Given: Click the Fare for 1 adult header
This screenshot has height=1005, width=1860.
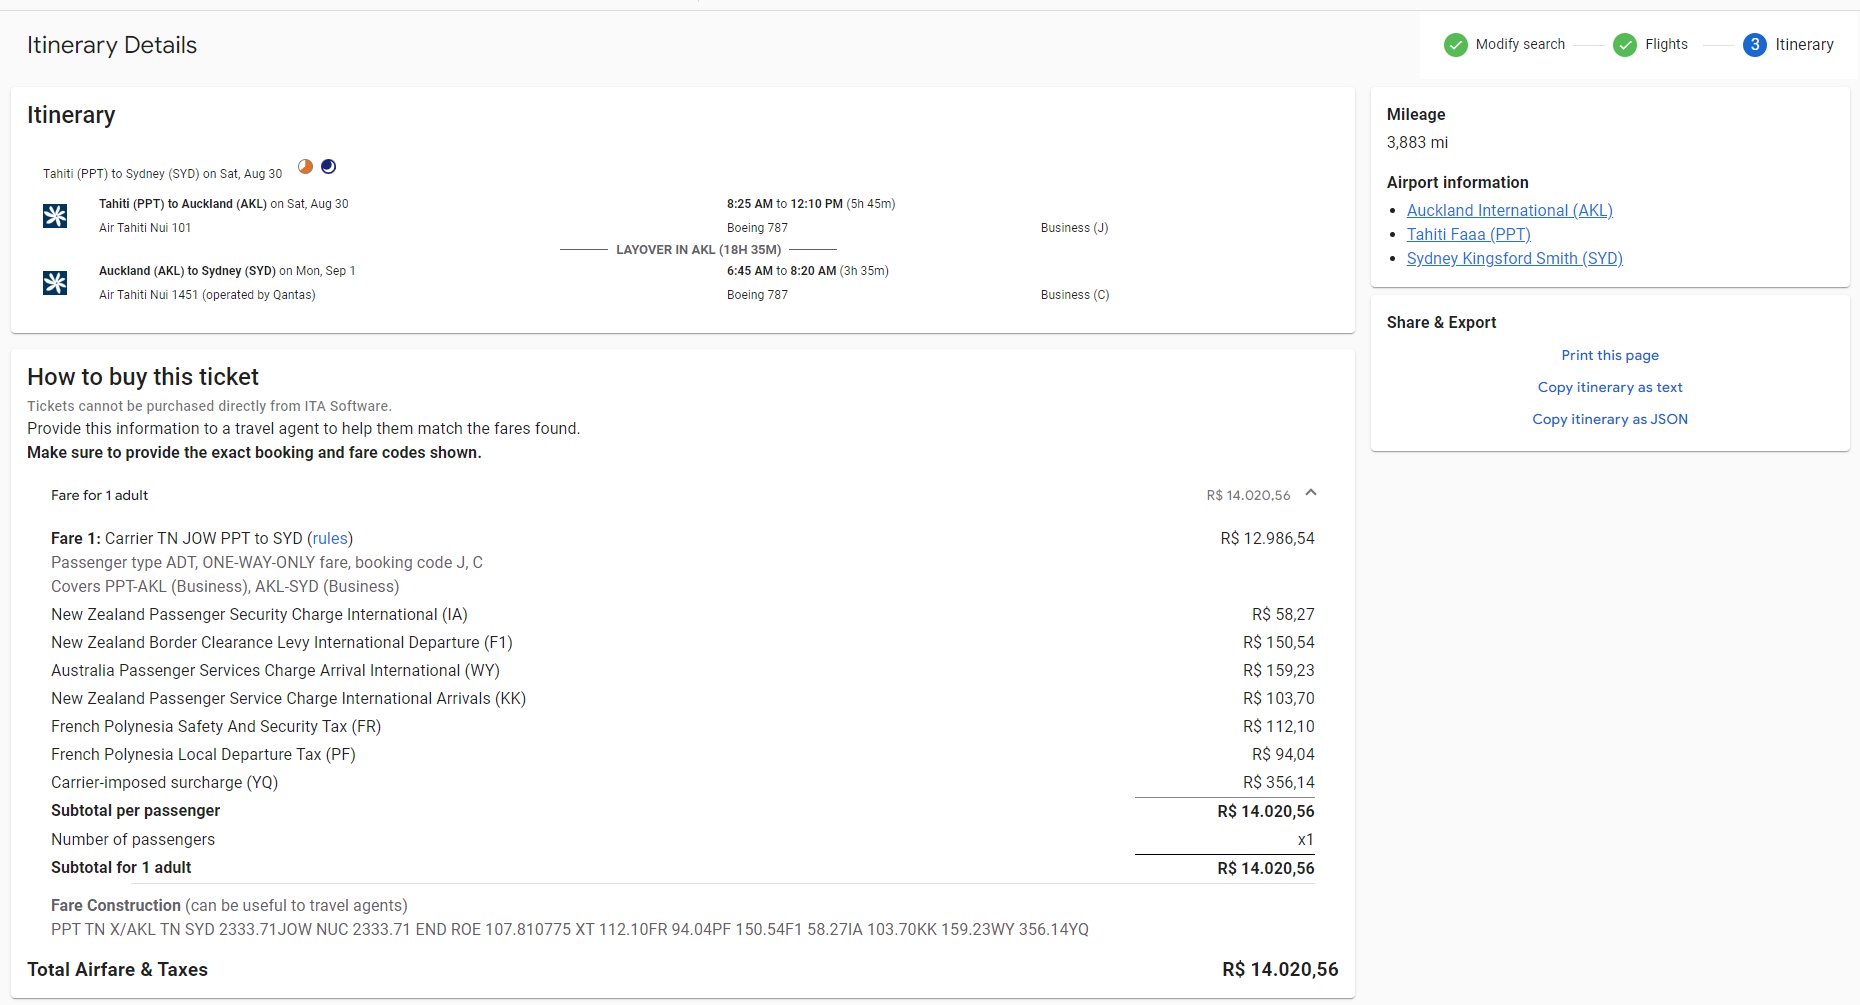Looking at the screenshot, I should click(99, 495).
